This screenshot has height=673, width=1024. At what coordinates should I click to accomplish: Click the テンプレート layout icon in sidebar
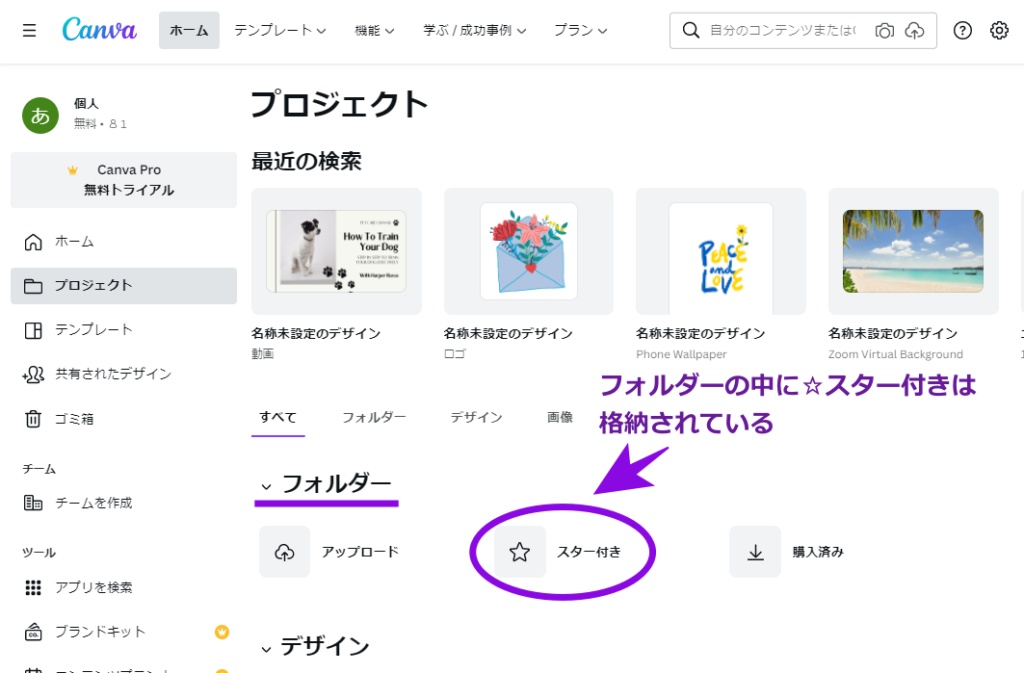tap(33, 330)
